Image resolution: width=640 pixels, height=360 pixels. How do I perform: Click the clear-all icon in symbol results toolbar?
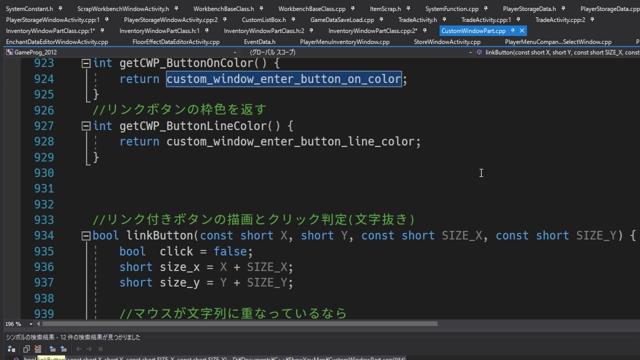[38, 349]
